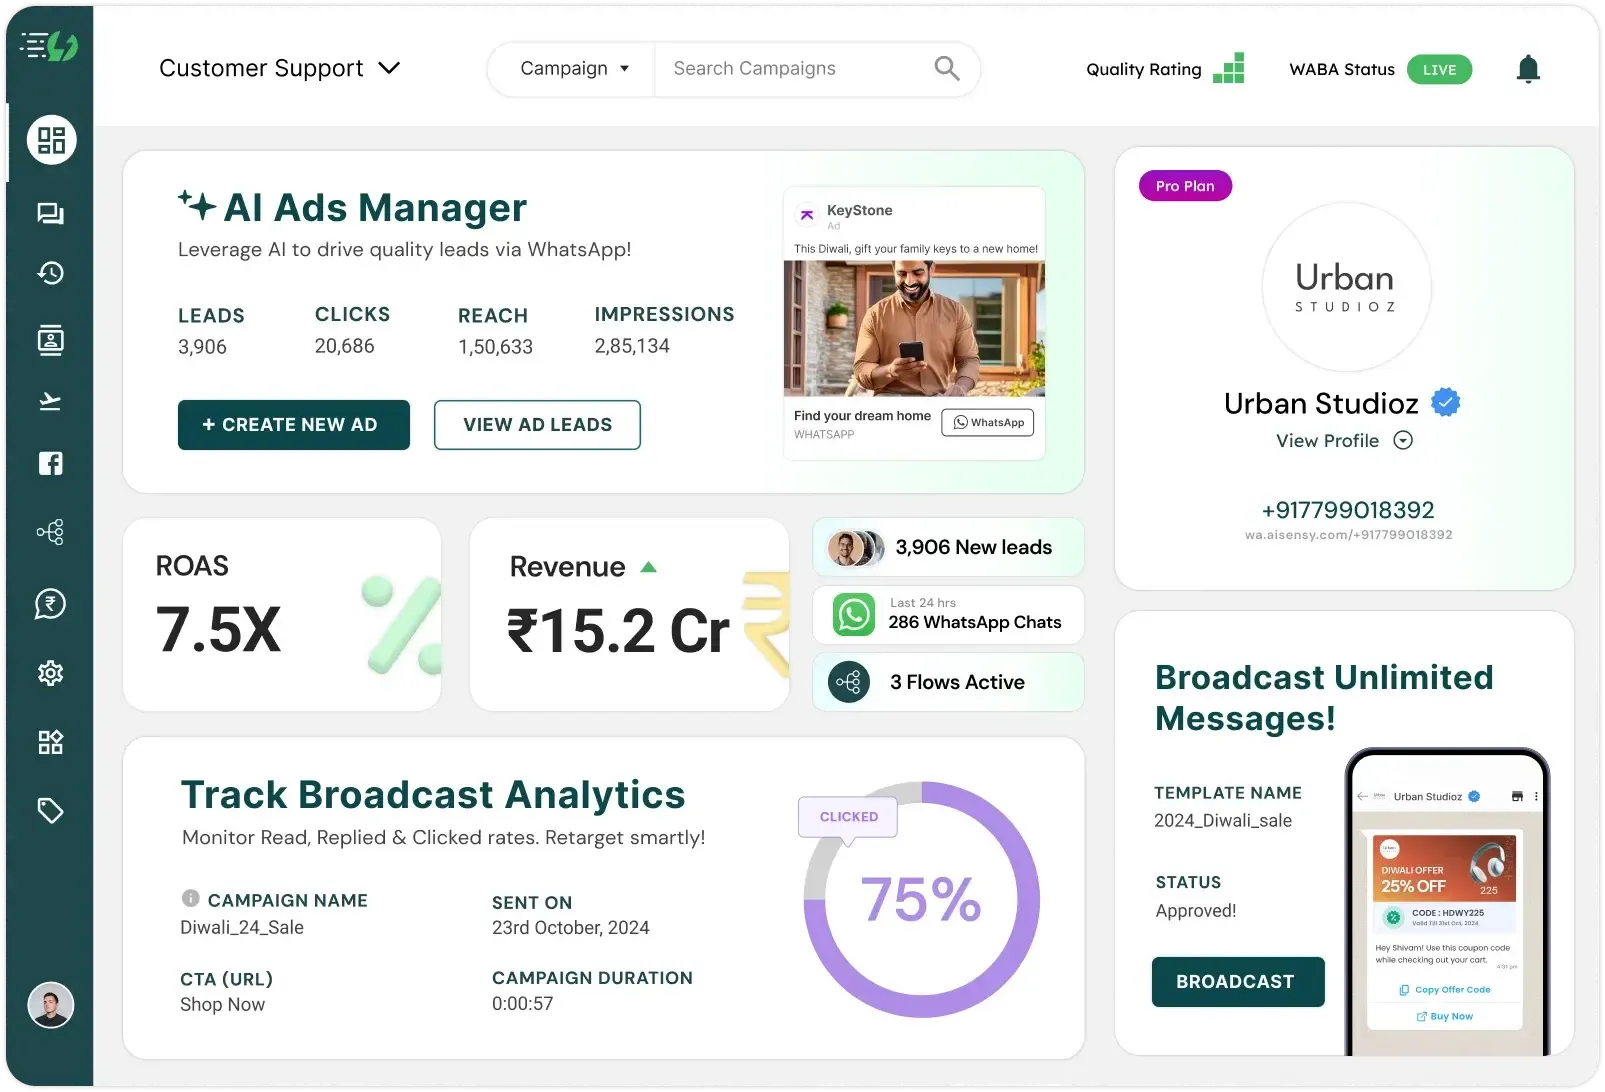Check the Quality Rating bars indicator
The image size is (1605, 1092).
click(x=1230, y=68)
